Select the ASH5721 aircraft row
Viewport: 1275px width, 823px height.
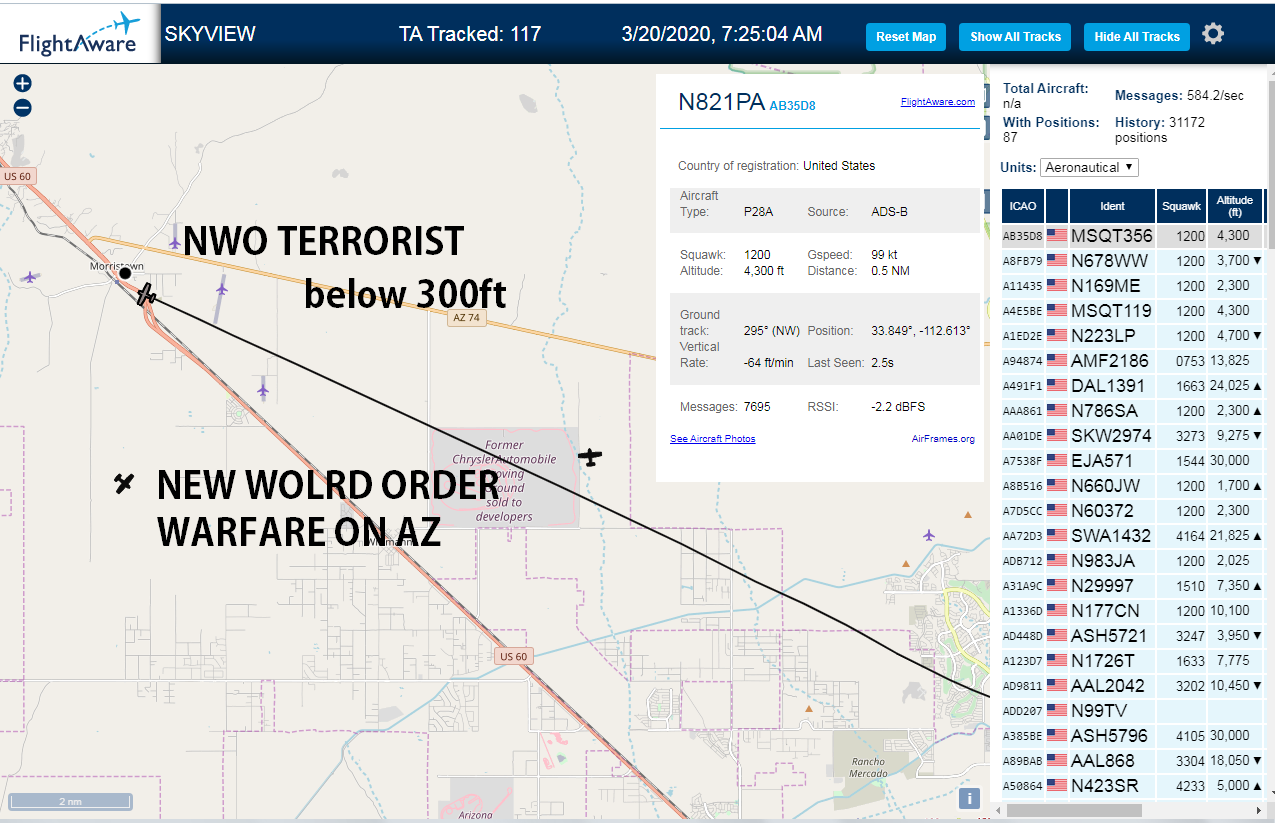coord(1132,636)
